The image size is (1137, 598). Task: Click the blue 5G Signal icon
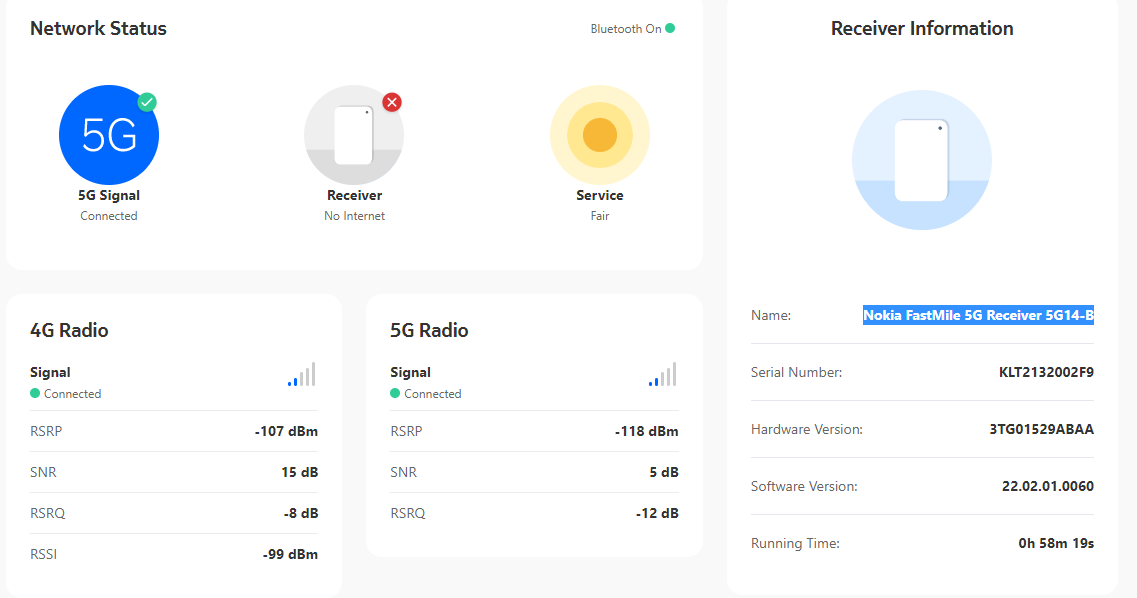tap(108, 135)
